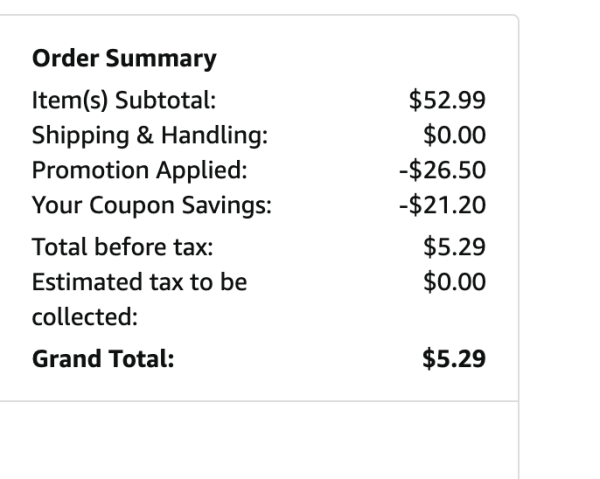Click the Total before tax $5.29 amount

pos(454,247)
